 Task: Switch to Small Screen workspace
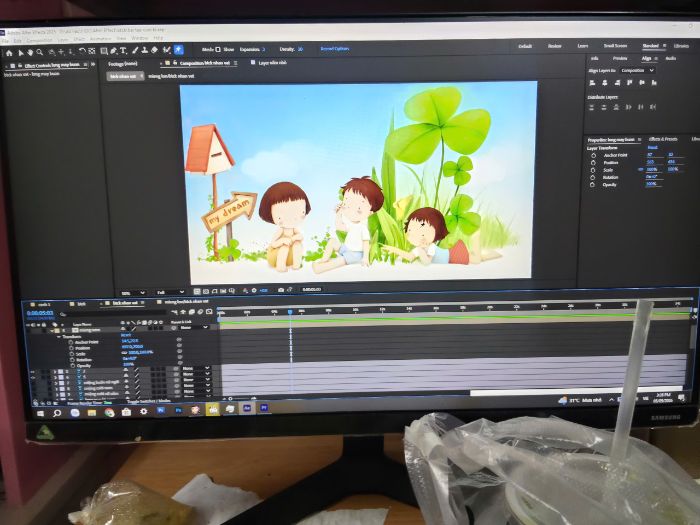coord(615,46)
